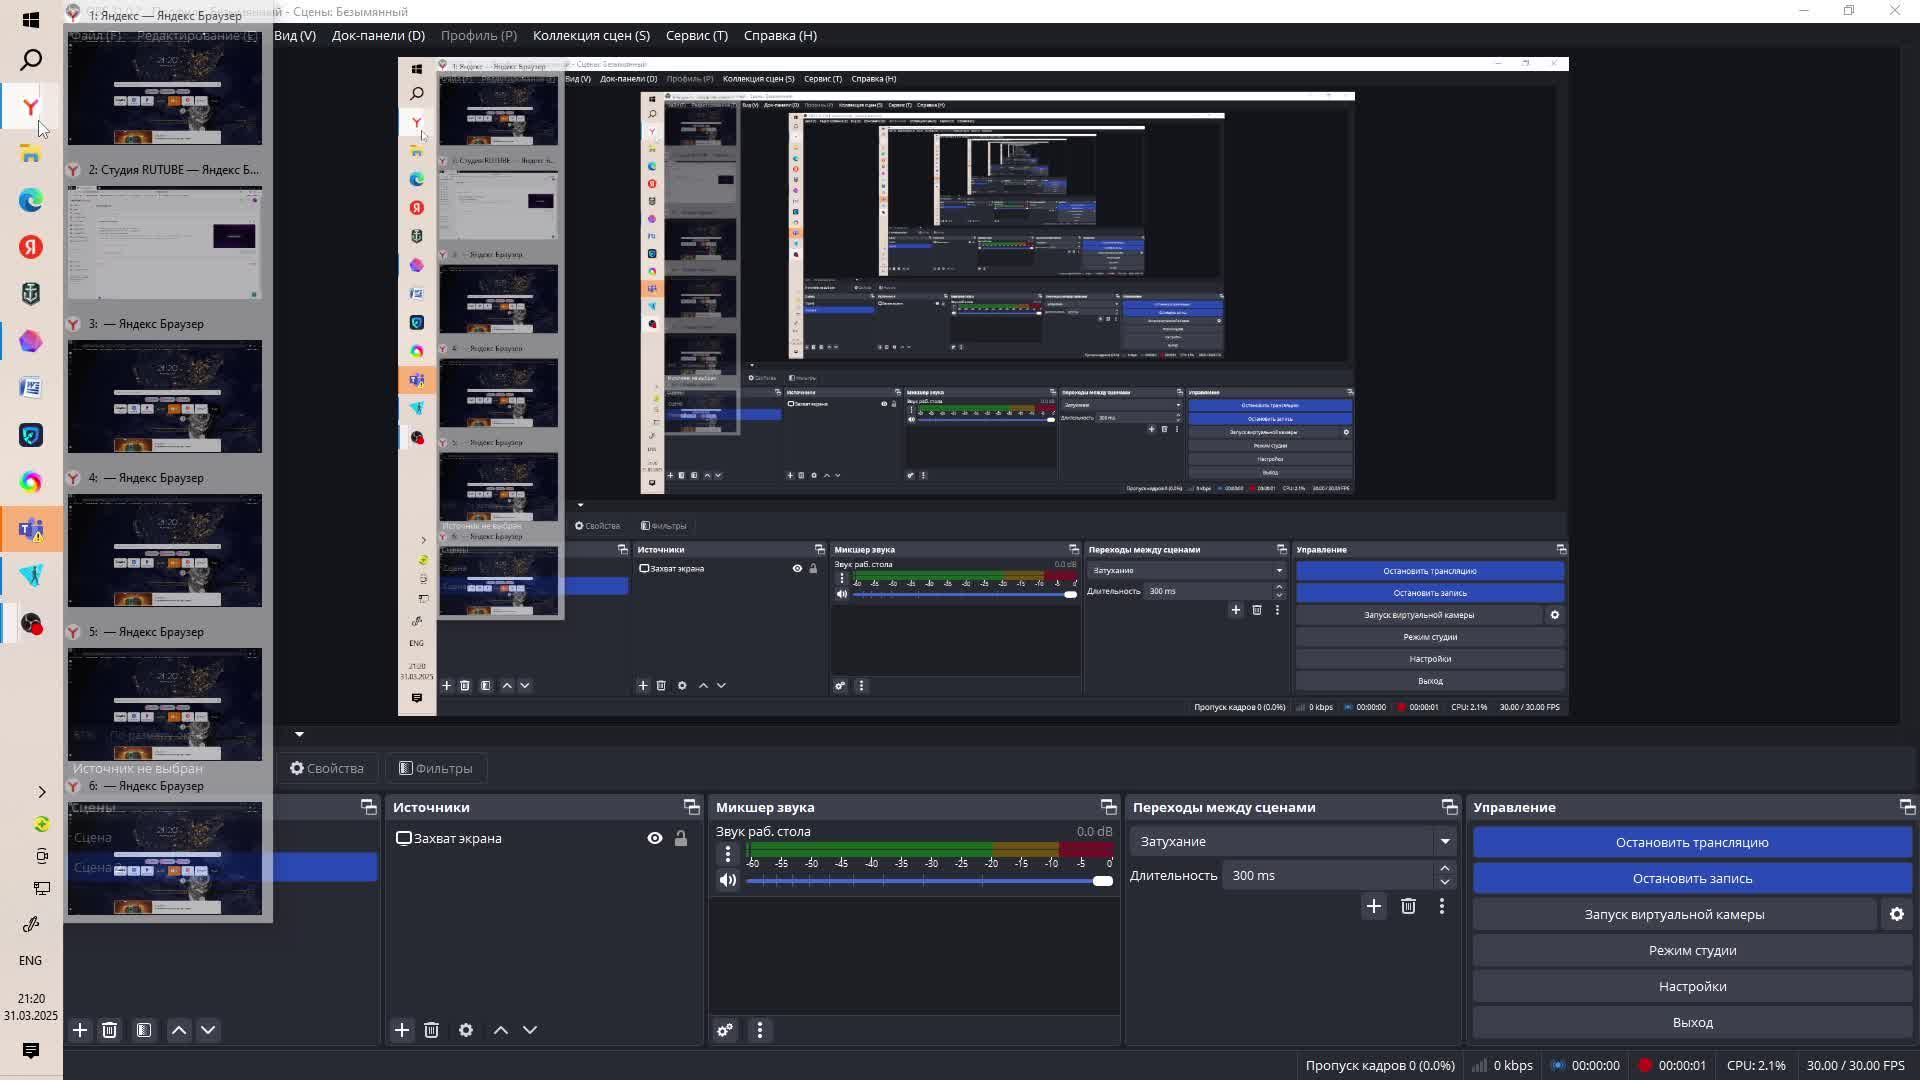Increase transition duration with up stepper
The height and width of the screenshot is (1080, 1920).
click(x=1445, y=869)
